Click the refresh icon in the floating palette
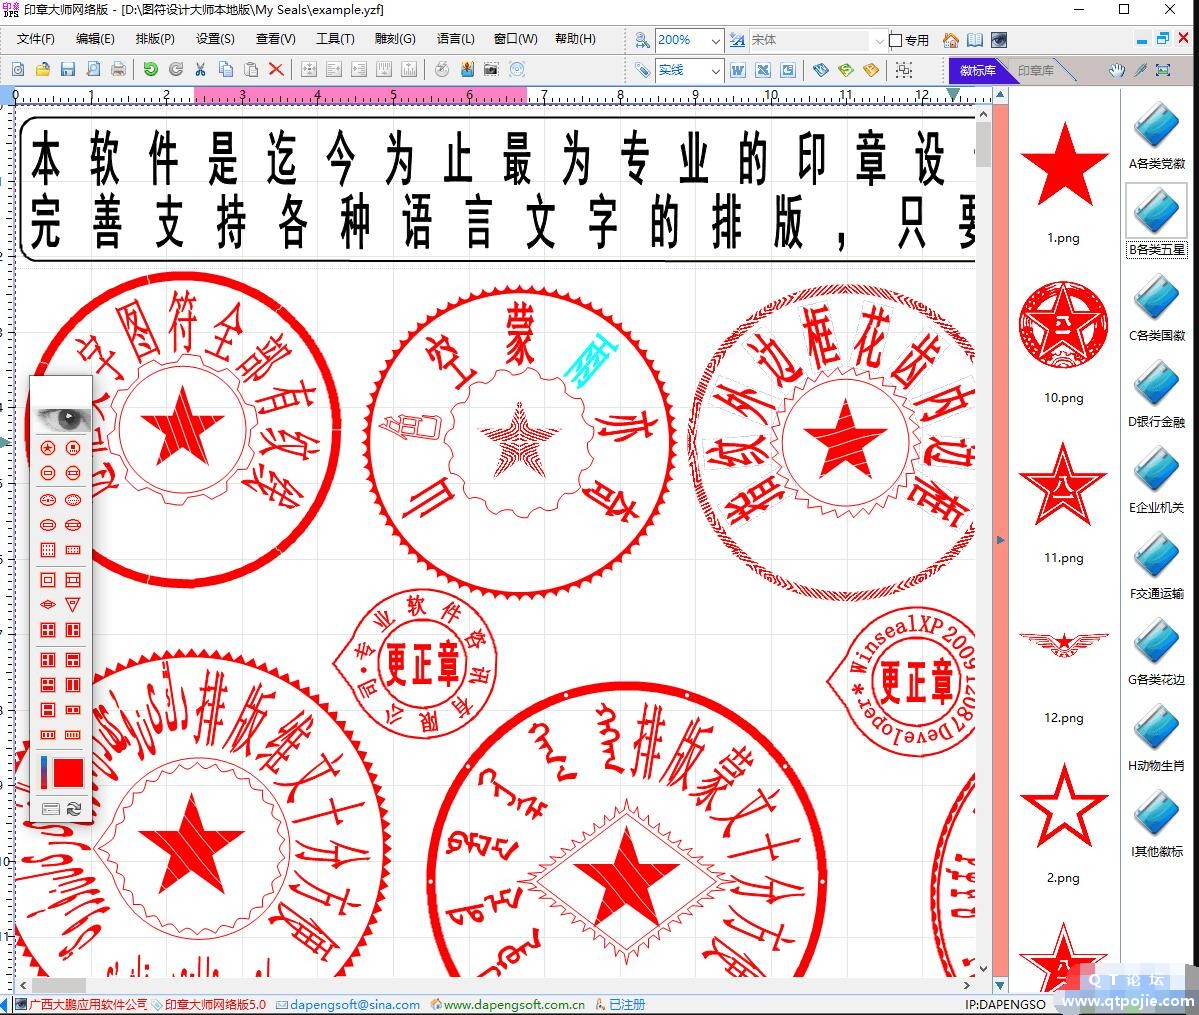The image size is (1199, 1015). point(74,808)
